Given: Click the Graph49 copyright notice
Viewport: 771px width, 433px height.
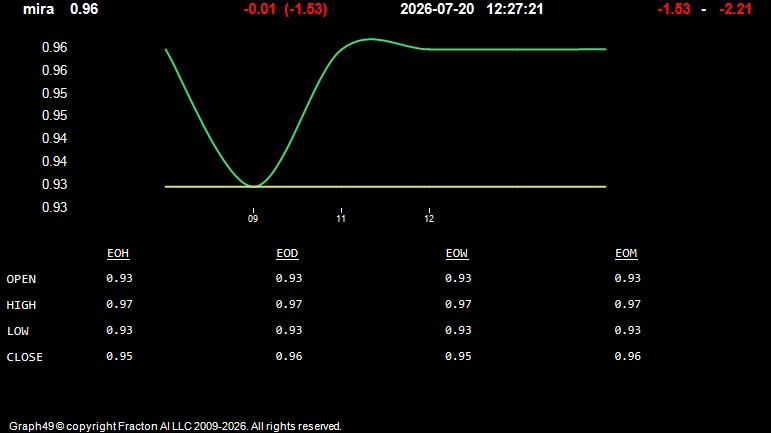Looking at the screenshot, I should click(x=175, y=426).
